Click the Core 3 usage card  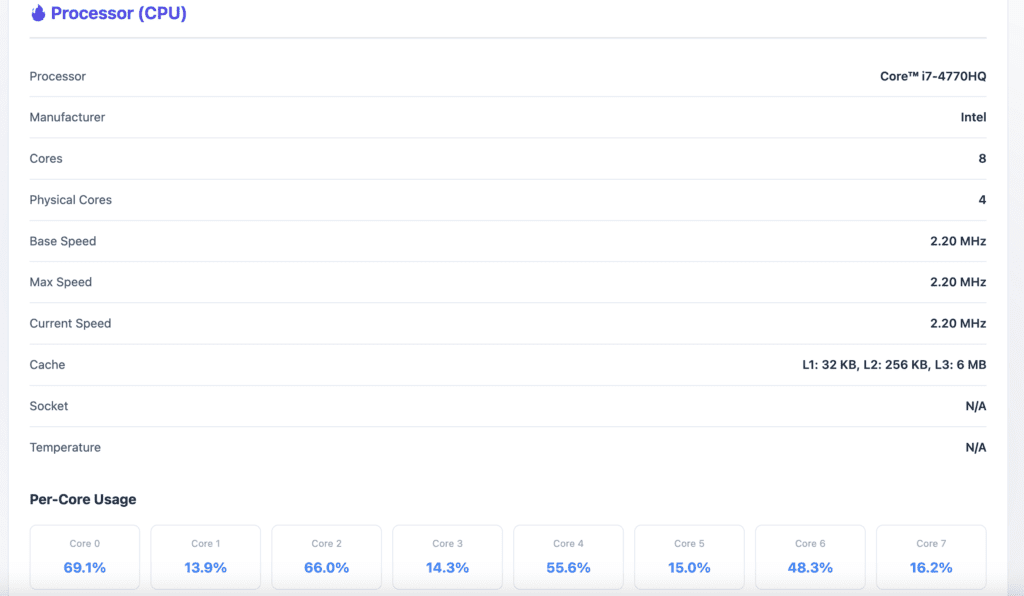coord(447,557)
